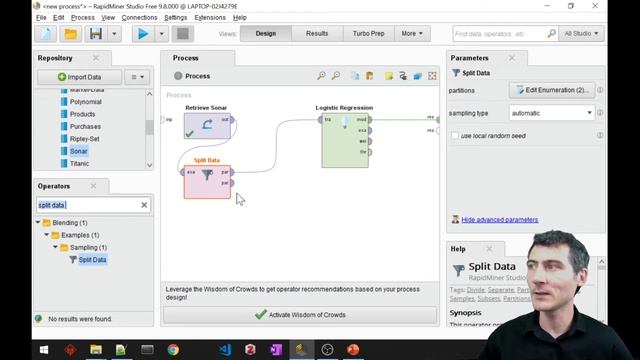Image resolution: width=640 pixels, height=360 pixels.
Task: Open the save options dropdown arrow
Action: [x=114, y=33]
